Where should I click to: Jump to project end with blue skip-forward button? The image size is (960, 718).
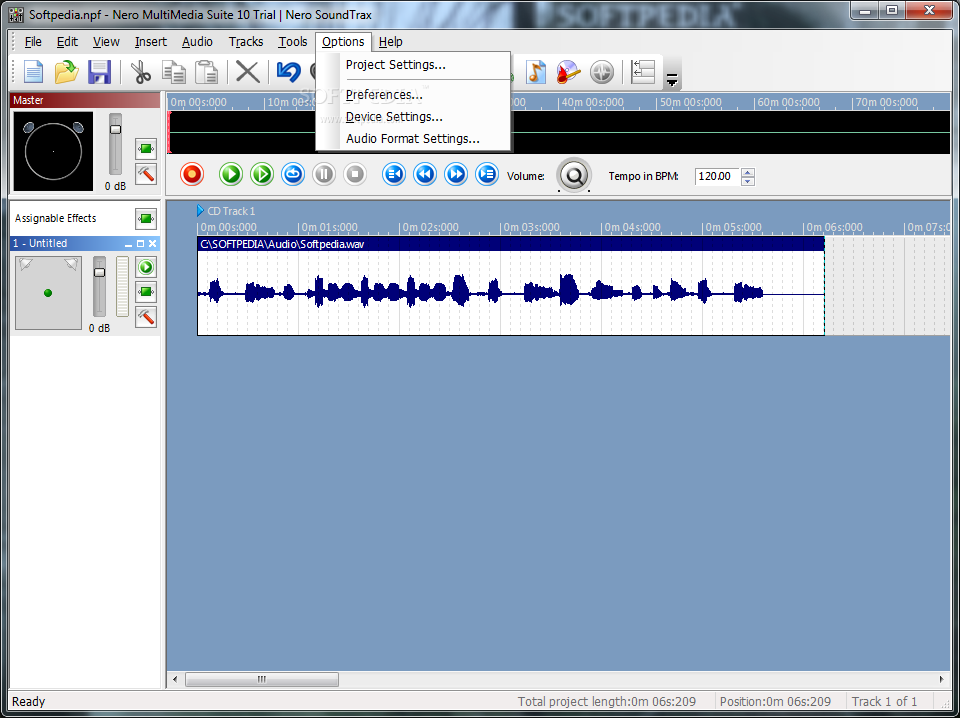487,174
